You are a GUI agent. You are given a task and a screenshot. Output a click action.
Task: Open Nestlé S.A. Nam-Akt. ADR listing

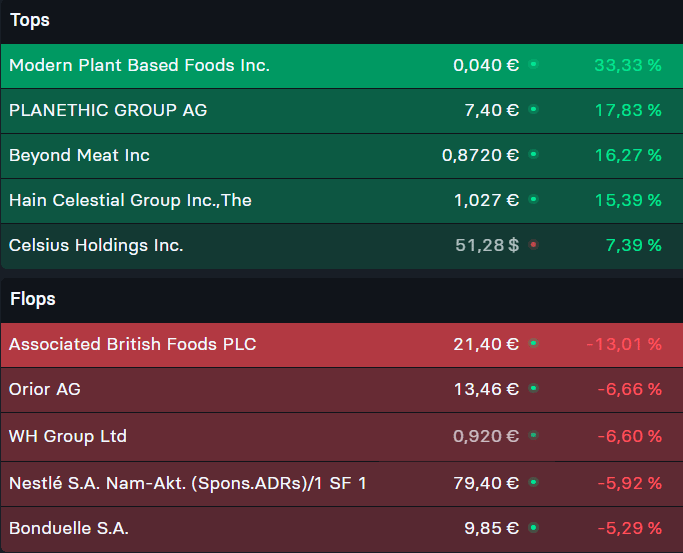tap(188, 483)
